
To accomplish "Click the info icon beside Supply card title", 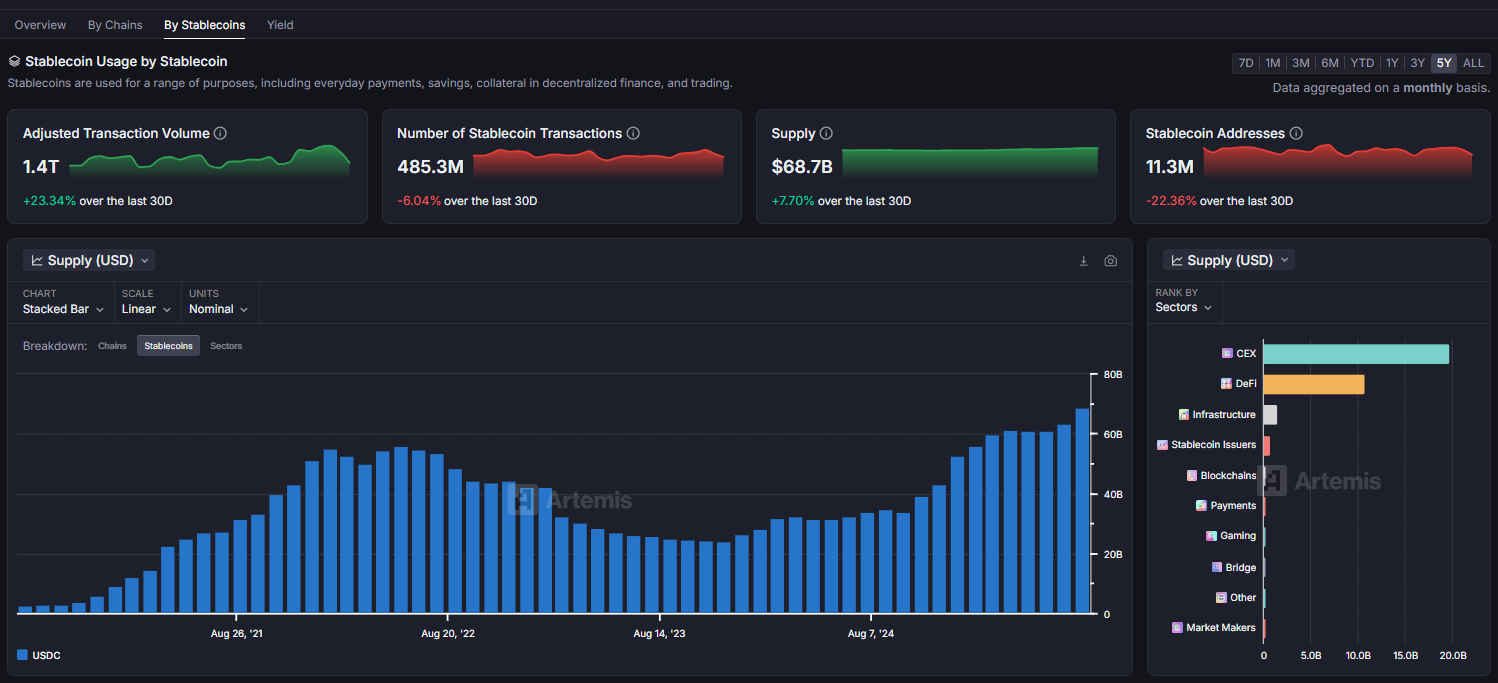I will pos(826,133).
